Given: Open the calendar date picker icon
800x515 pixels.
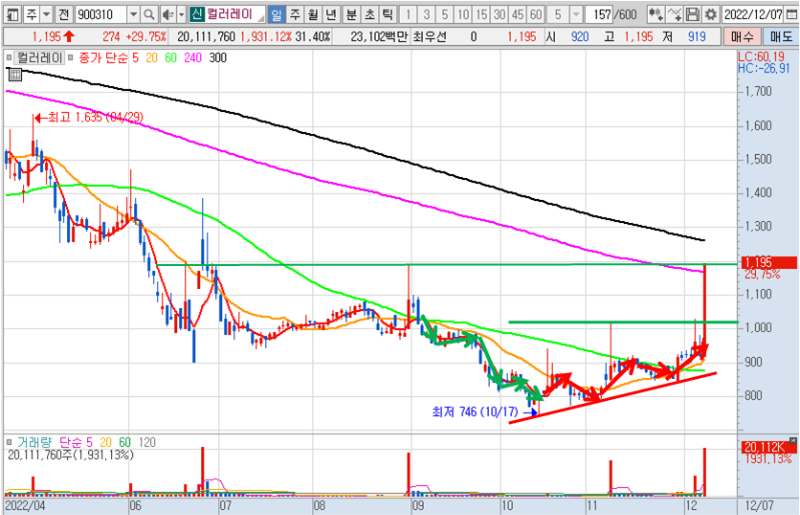Looking at the screenshot, I should point(790,15).
